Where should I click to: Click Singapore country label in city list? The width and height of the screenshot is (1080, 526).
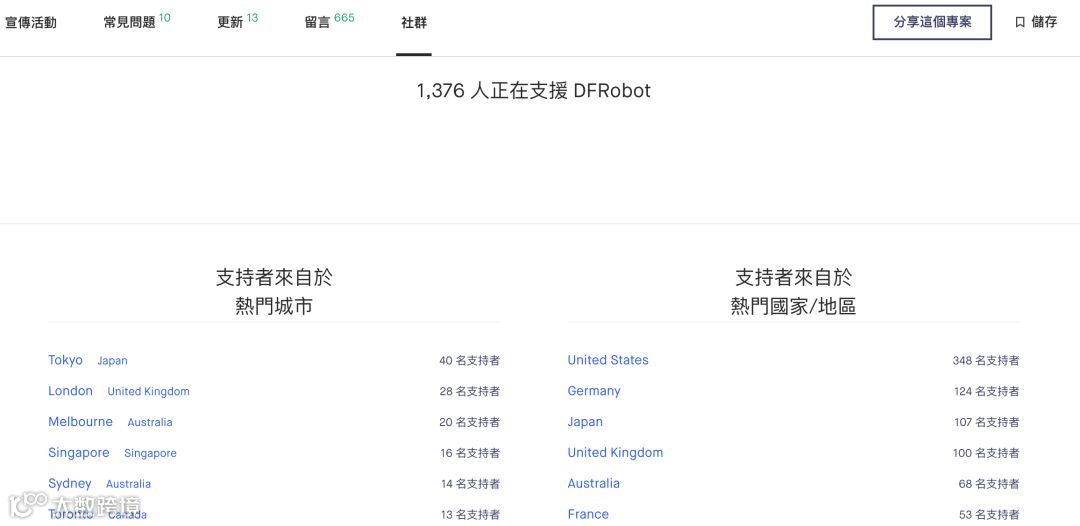150,454
